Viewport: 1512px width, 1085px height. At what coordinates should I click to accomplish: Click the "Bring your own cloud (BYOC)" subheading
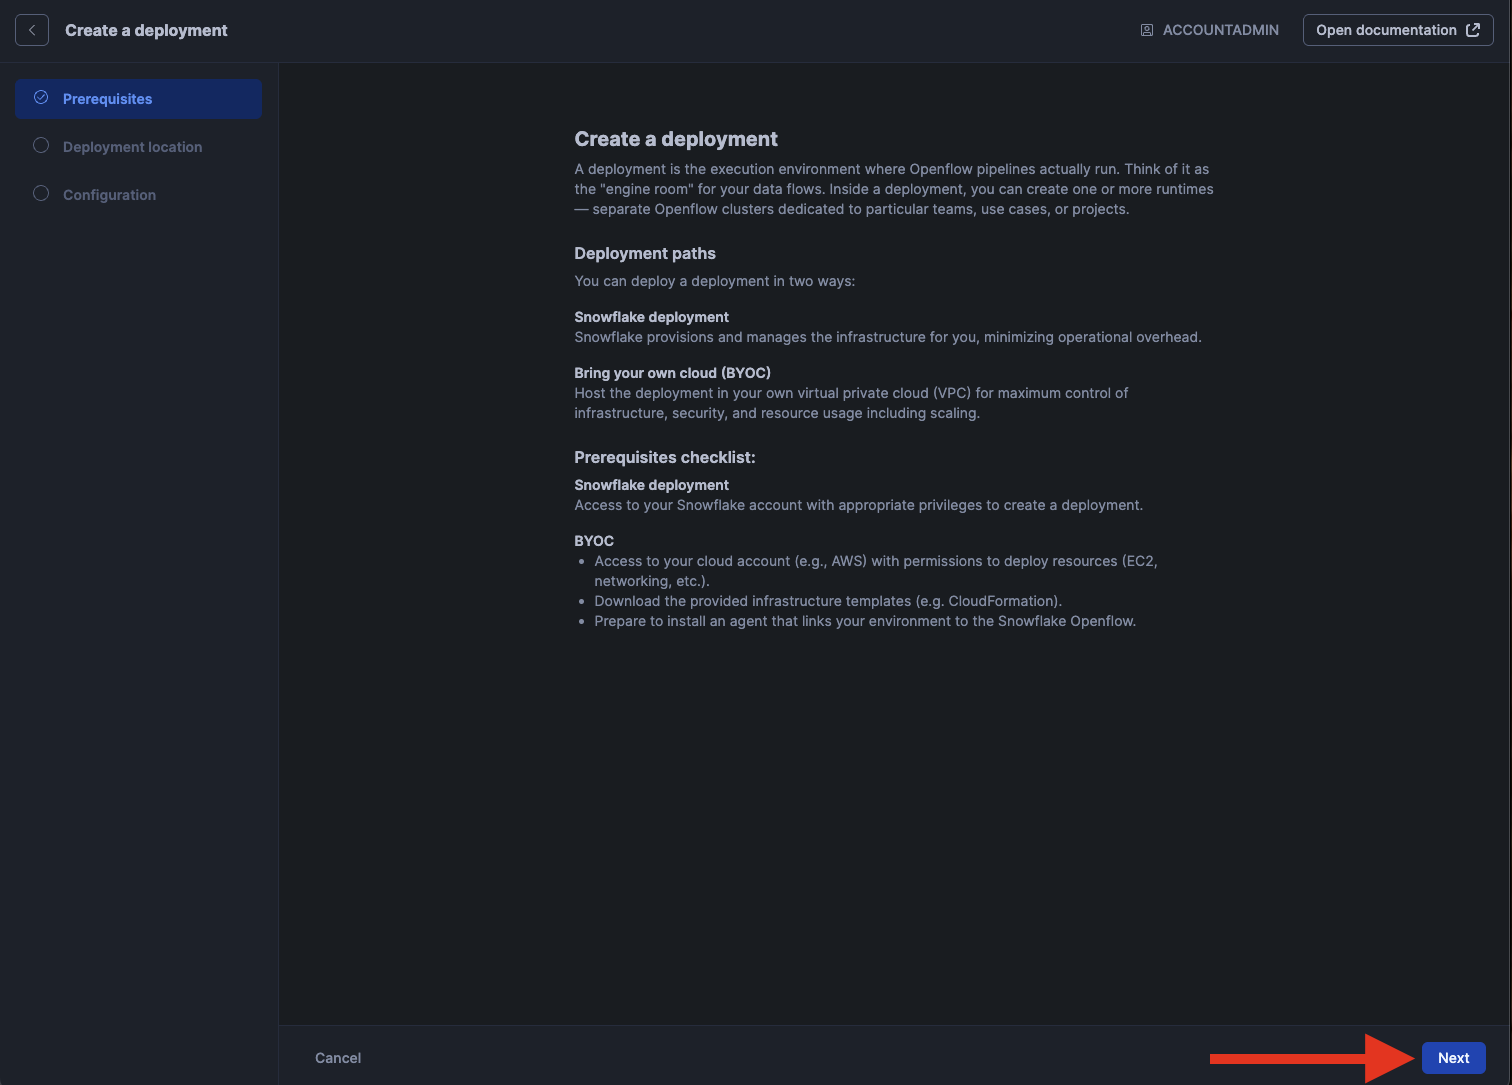pyautogui.click(x=672, y=373)
